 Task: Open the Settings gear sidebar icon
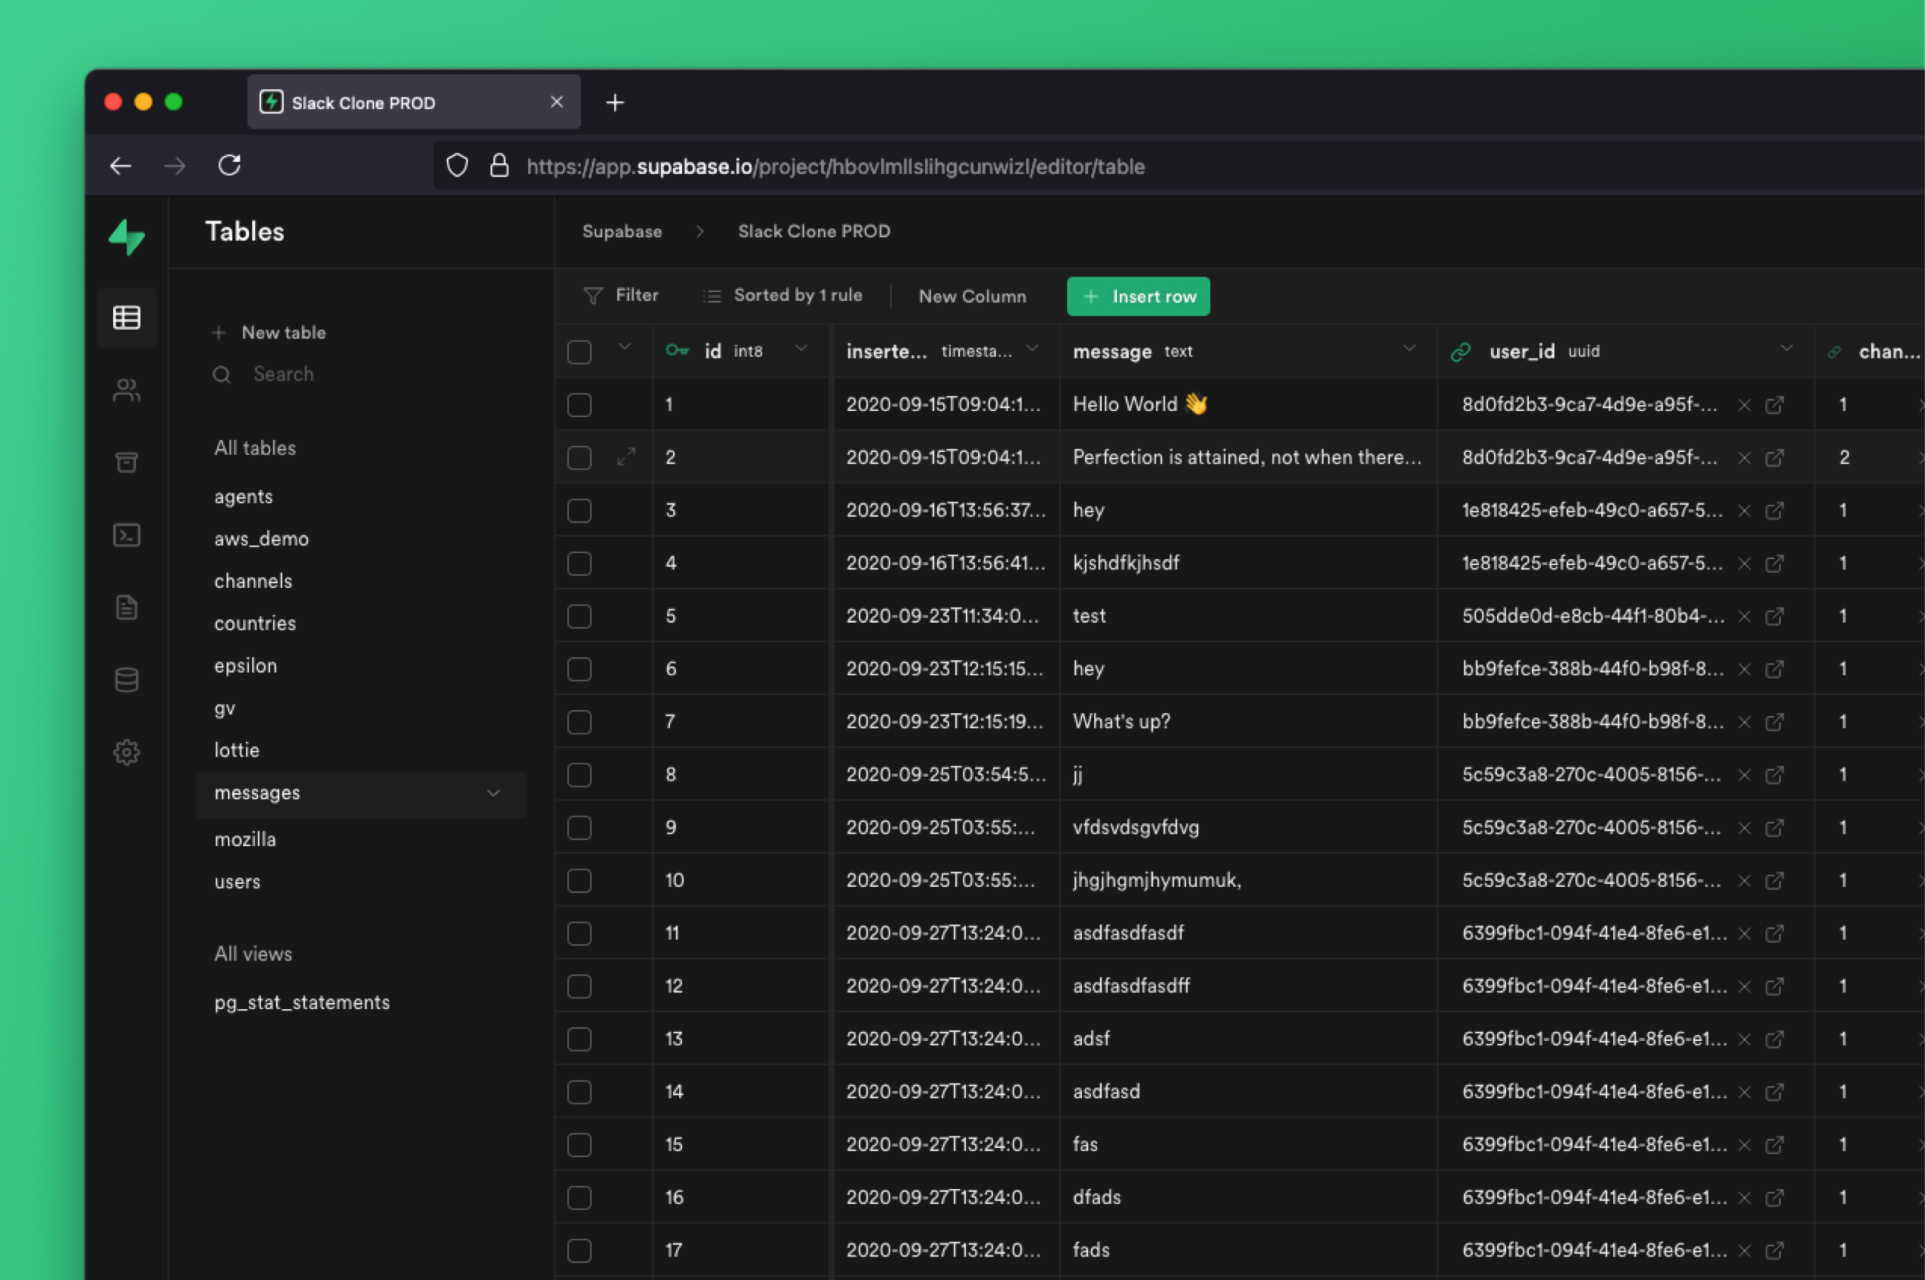pos(127,752)
